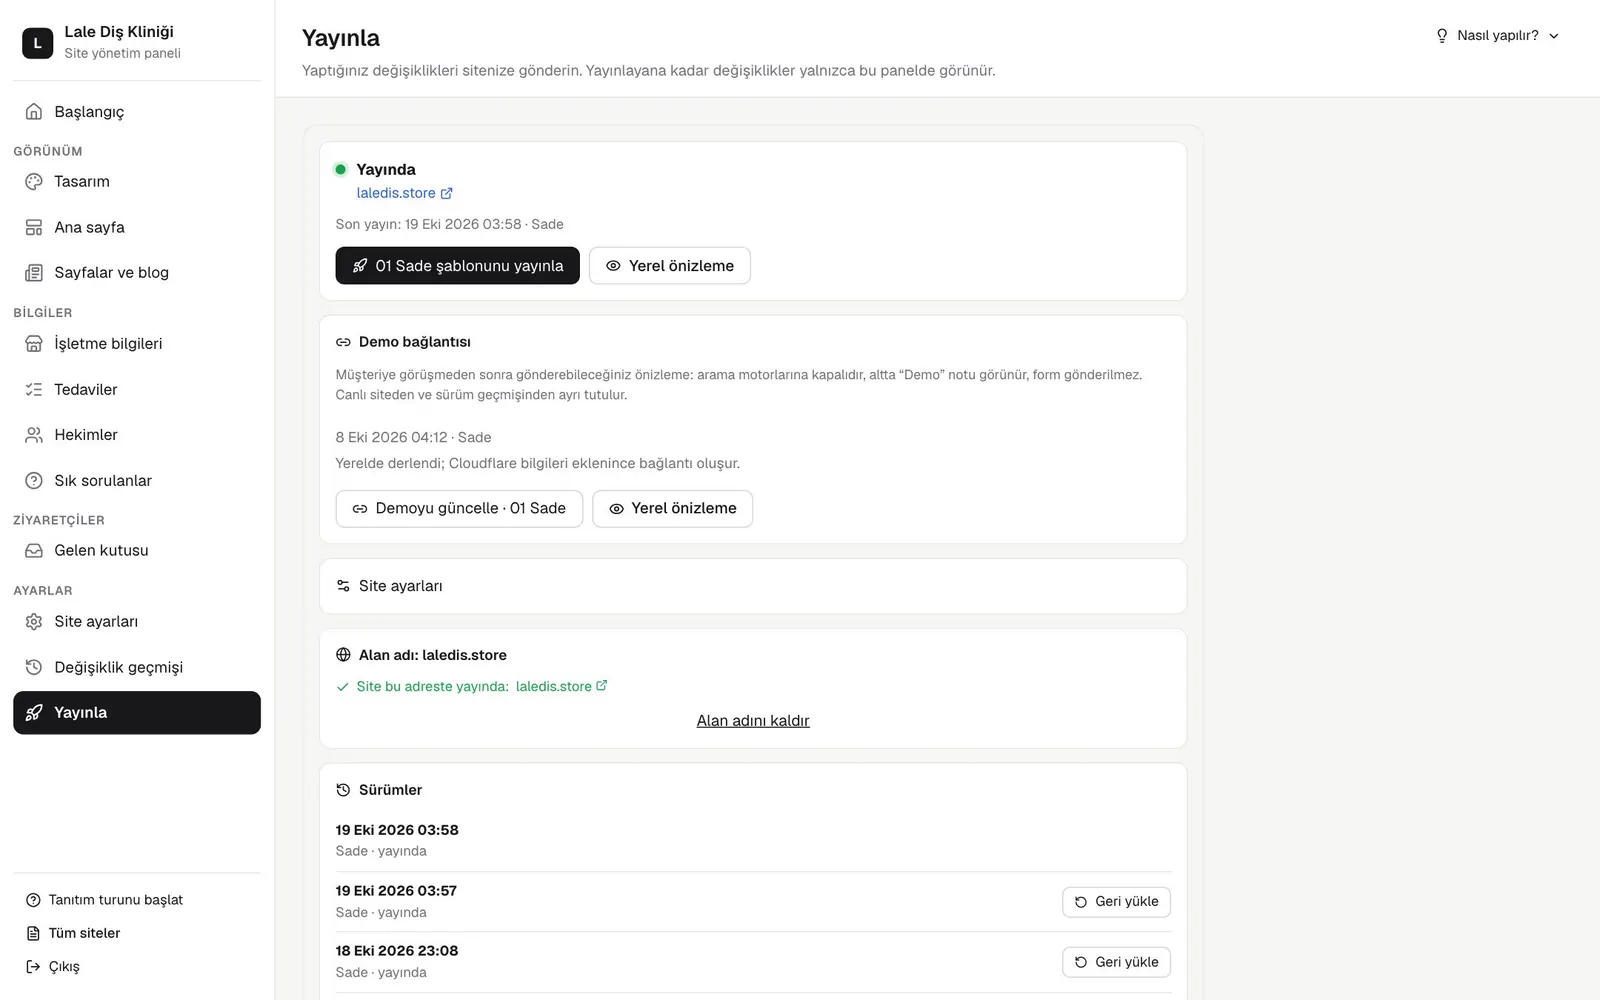Click the history icon for Değişiklik geçmişi
Image resolution: width=1600 pixels, height=1000 pixels.
[x=34, y=667]
